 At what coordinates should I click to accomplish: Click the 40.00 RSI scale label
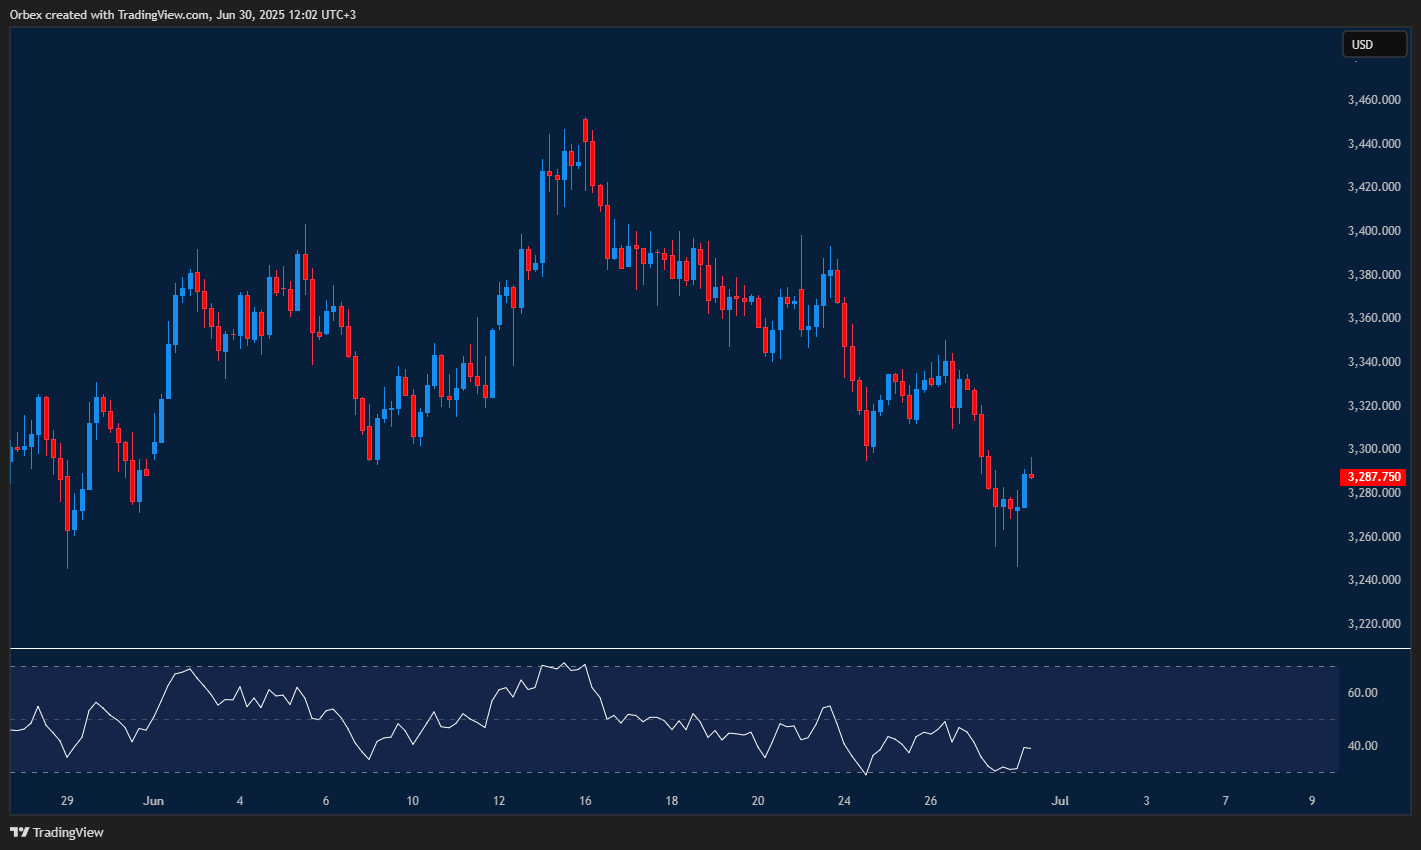pos(1362,745)
